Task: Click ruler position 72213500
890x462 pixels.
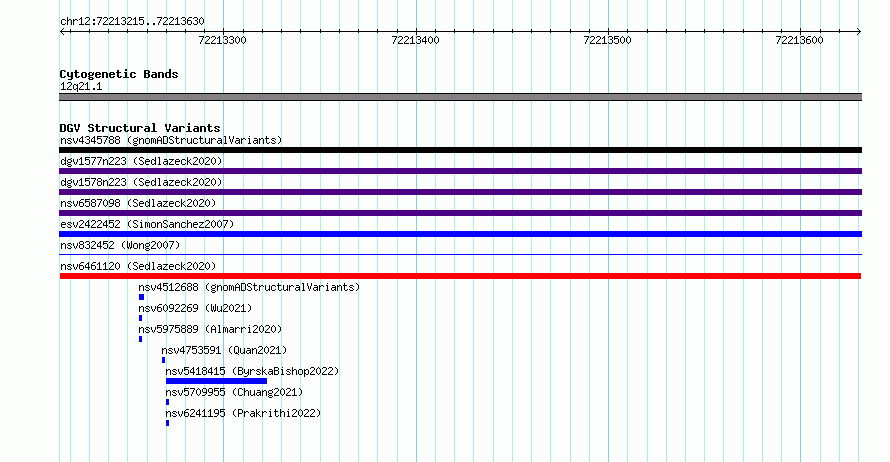Action: [x=607, y=40]
